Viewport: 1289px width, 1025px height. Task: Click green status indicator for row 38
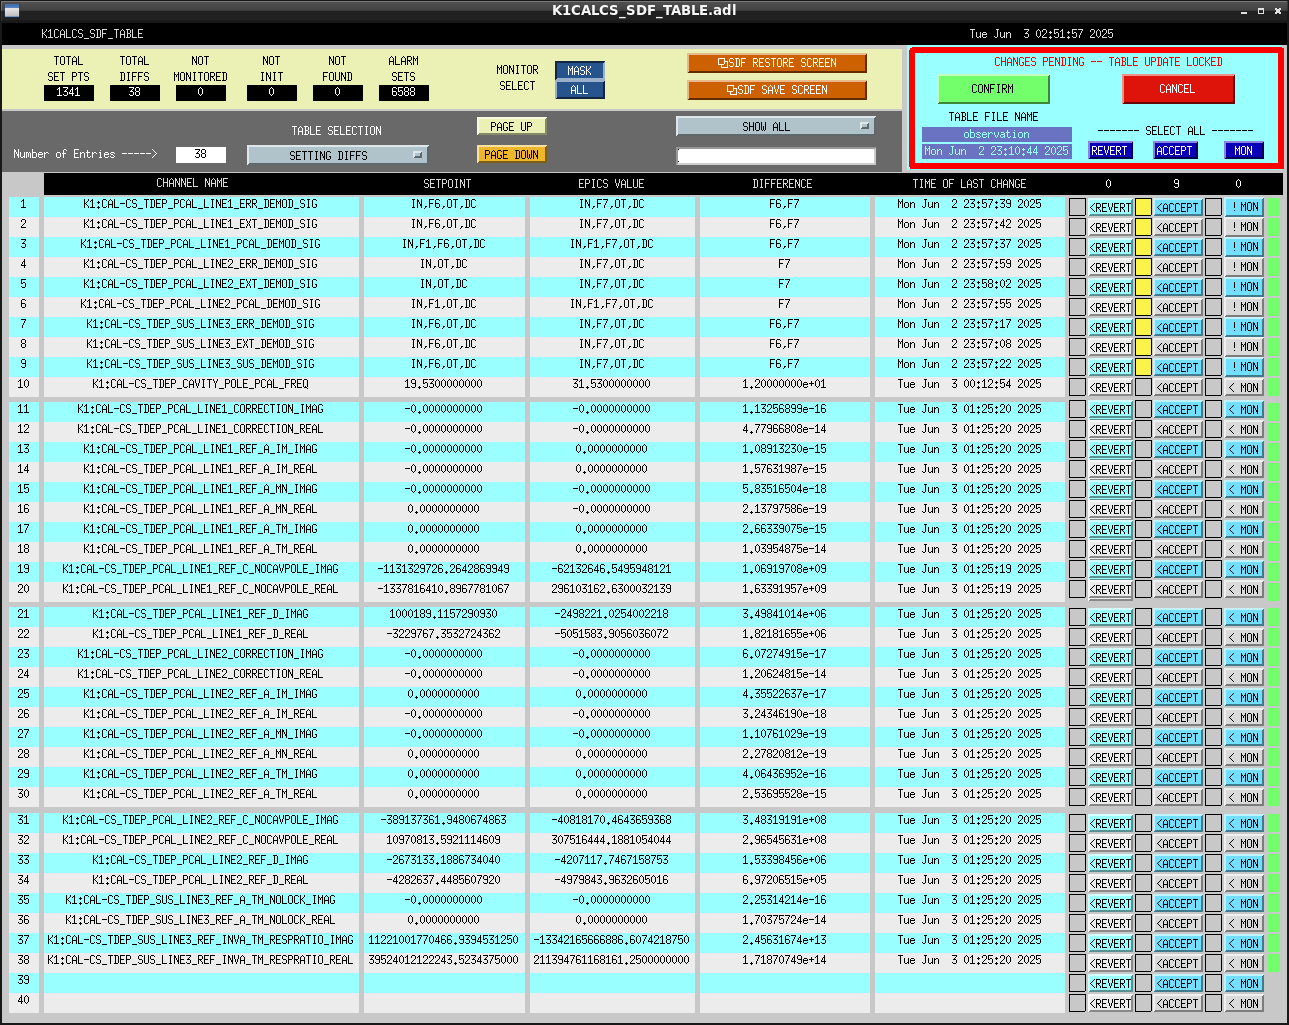pos(1274,964)
